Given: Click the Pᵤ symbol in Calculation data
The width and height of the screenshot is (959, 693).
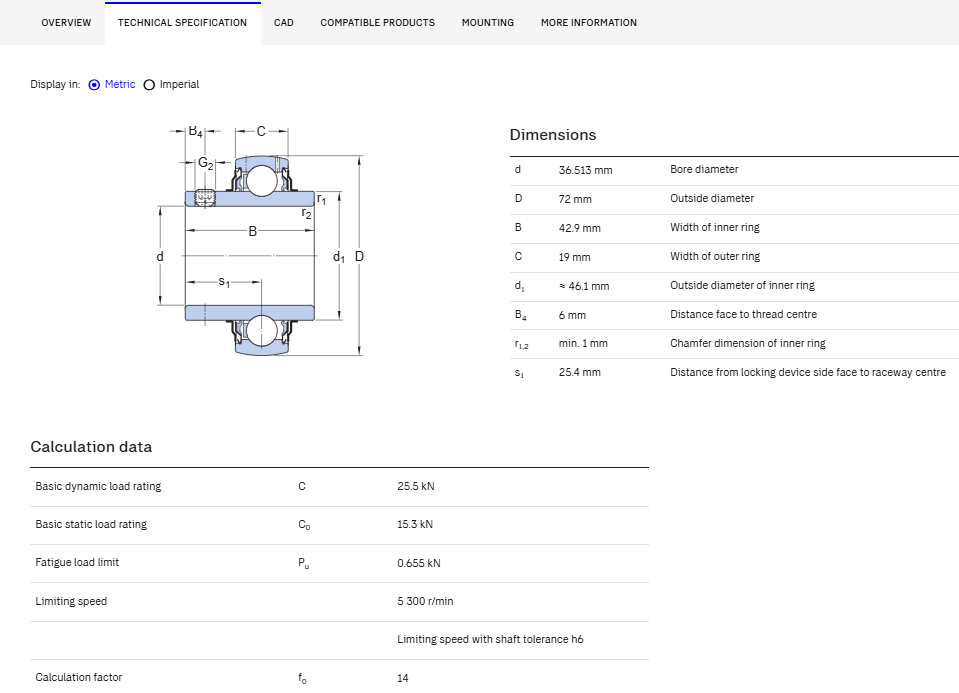Looking at the screenshot, I should click(x=303, y=563).
